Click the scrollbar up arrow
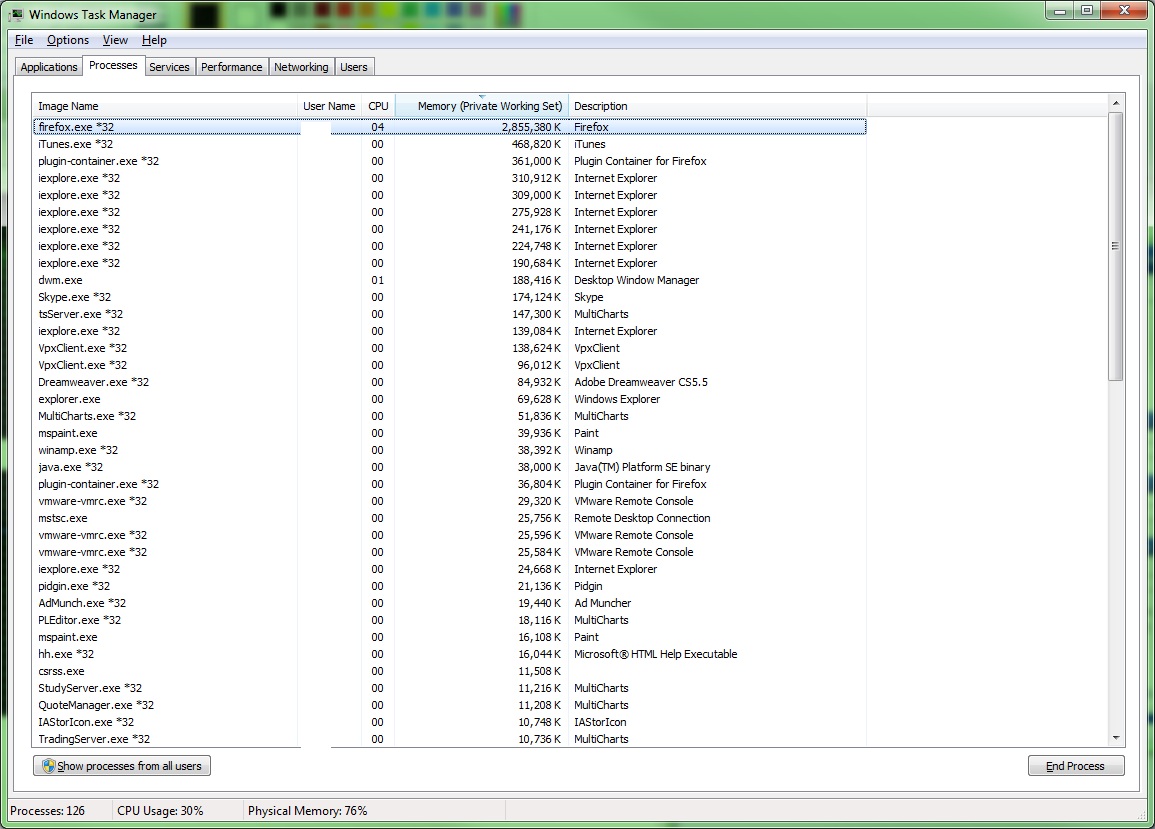1155x829 pixels. click(x=1115, y=103)
